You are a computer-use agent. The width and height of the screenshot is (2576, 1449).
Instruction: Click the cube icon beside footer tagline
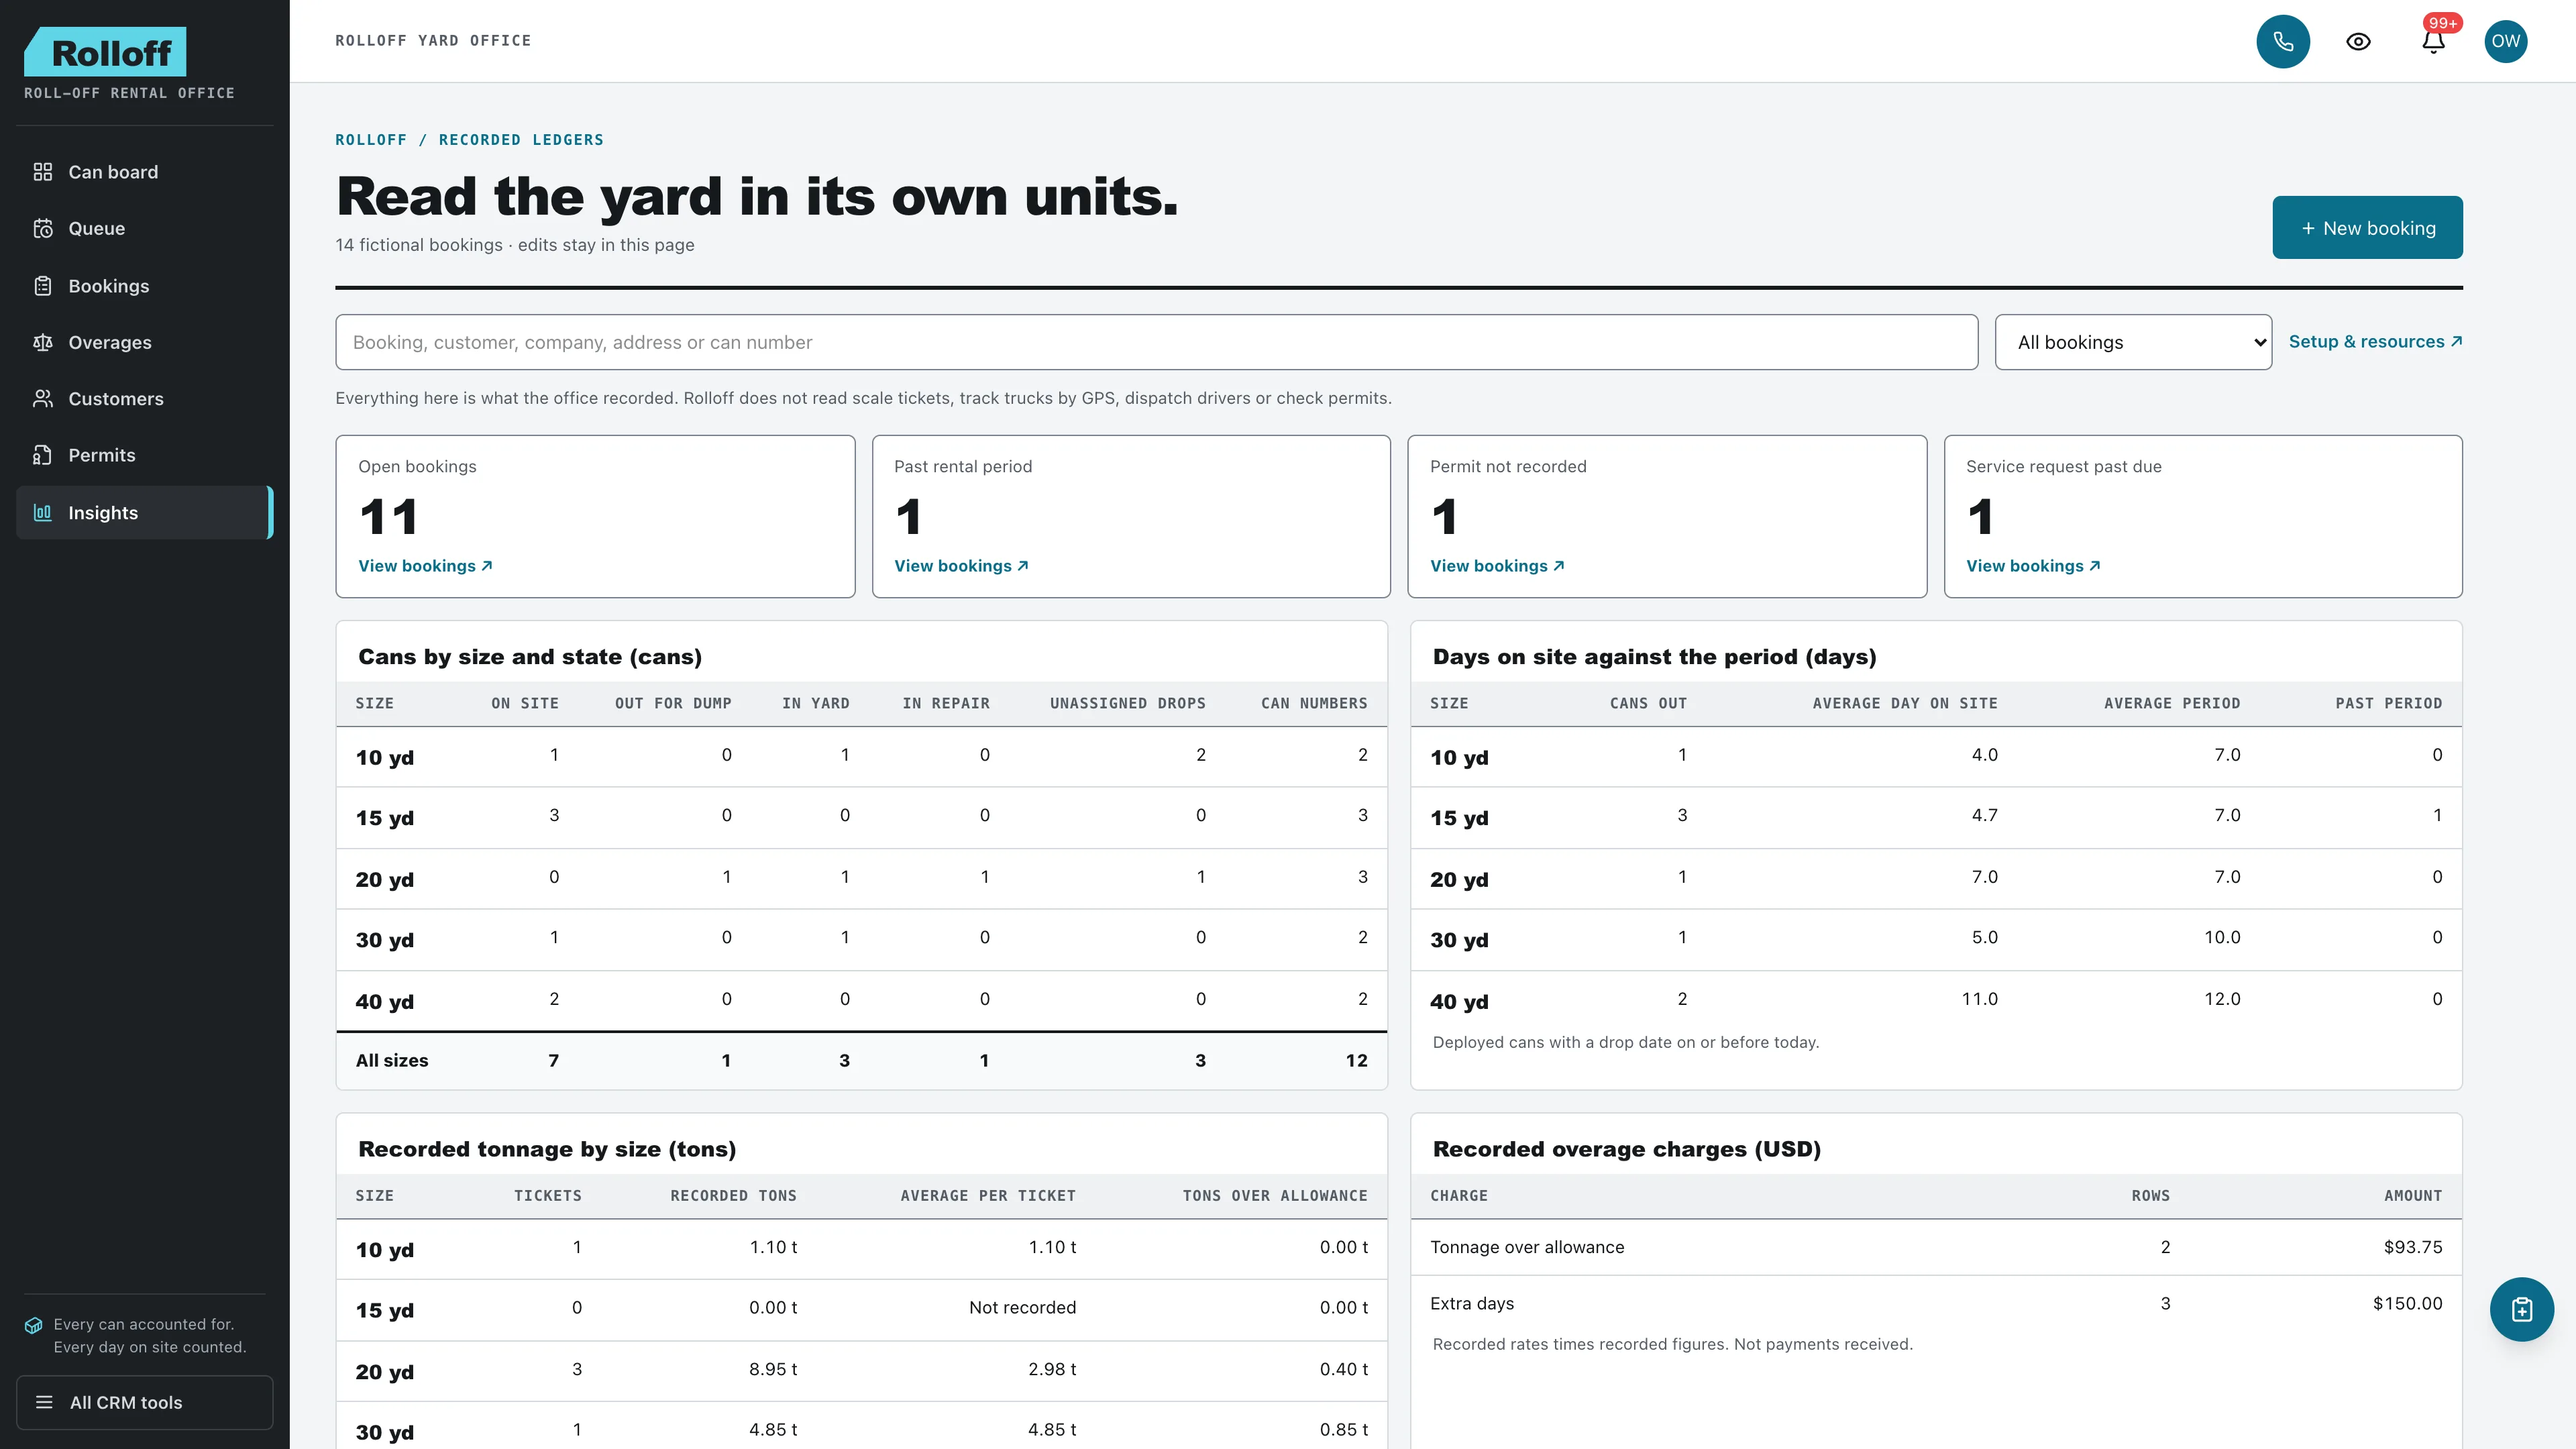pos(33,1325)
